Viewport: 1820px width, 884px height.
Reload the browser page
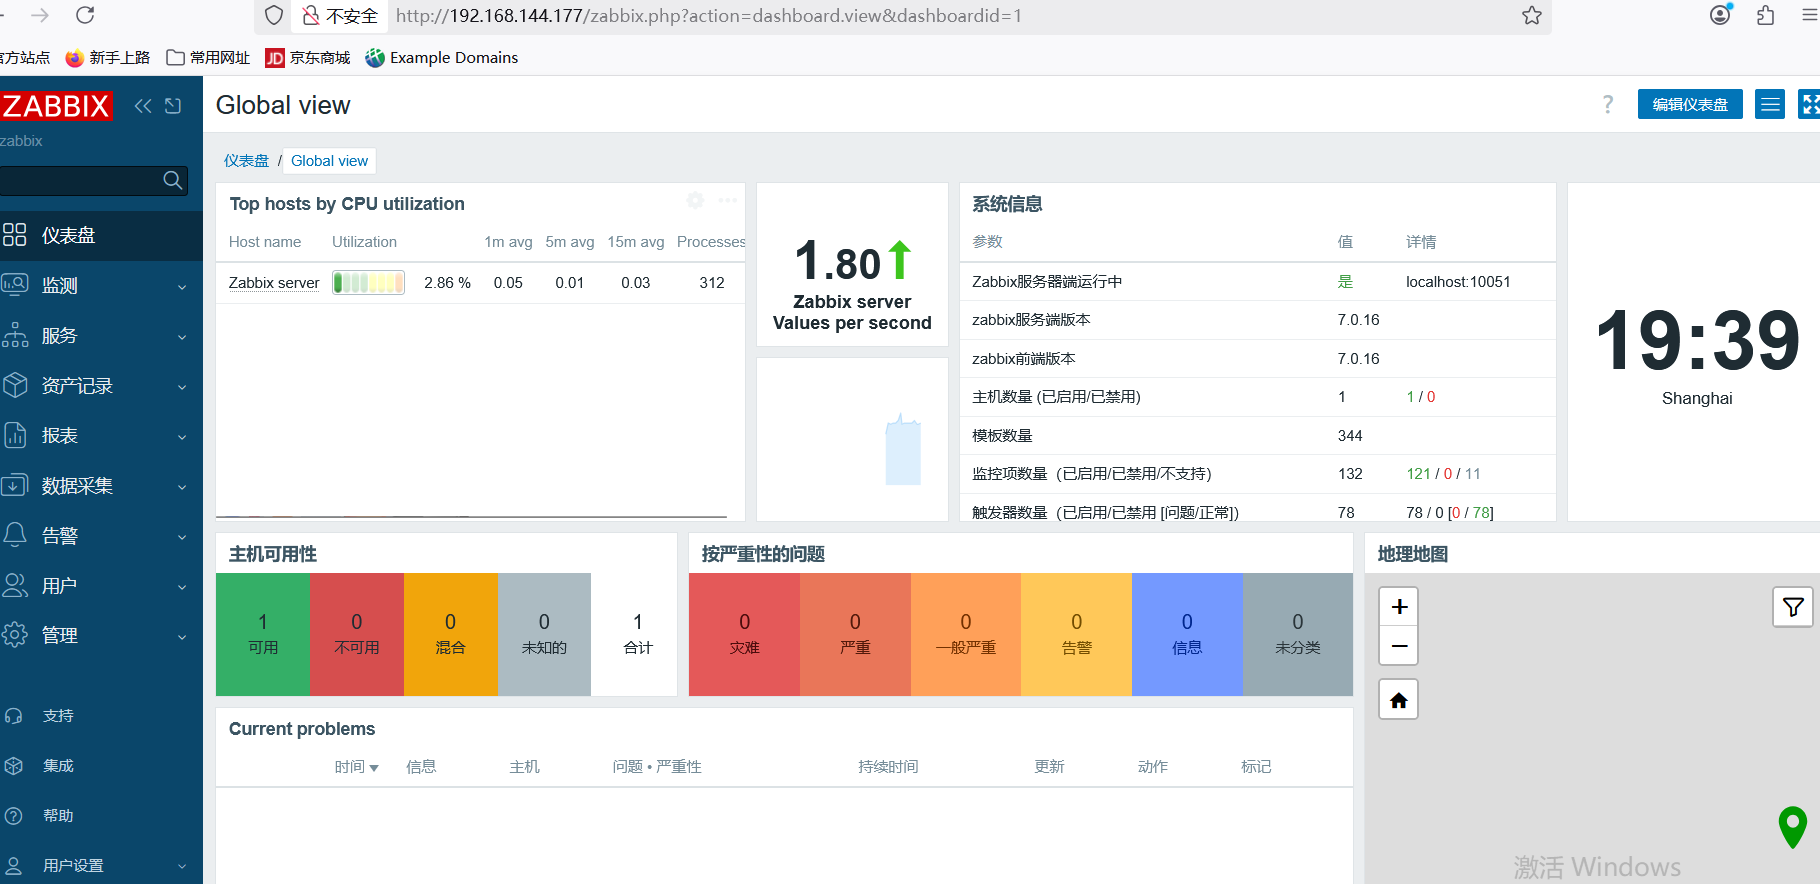tap(86, 15)
